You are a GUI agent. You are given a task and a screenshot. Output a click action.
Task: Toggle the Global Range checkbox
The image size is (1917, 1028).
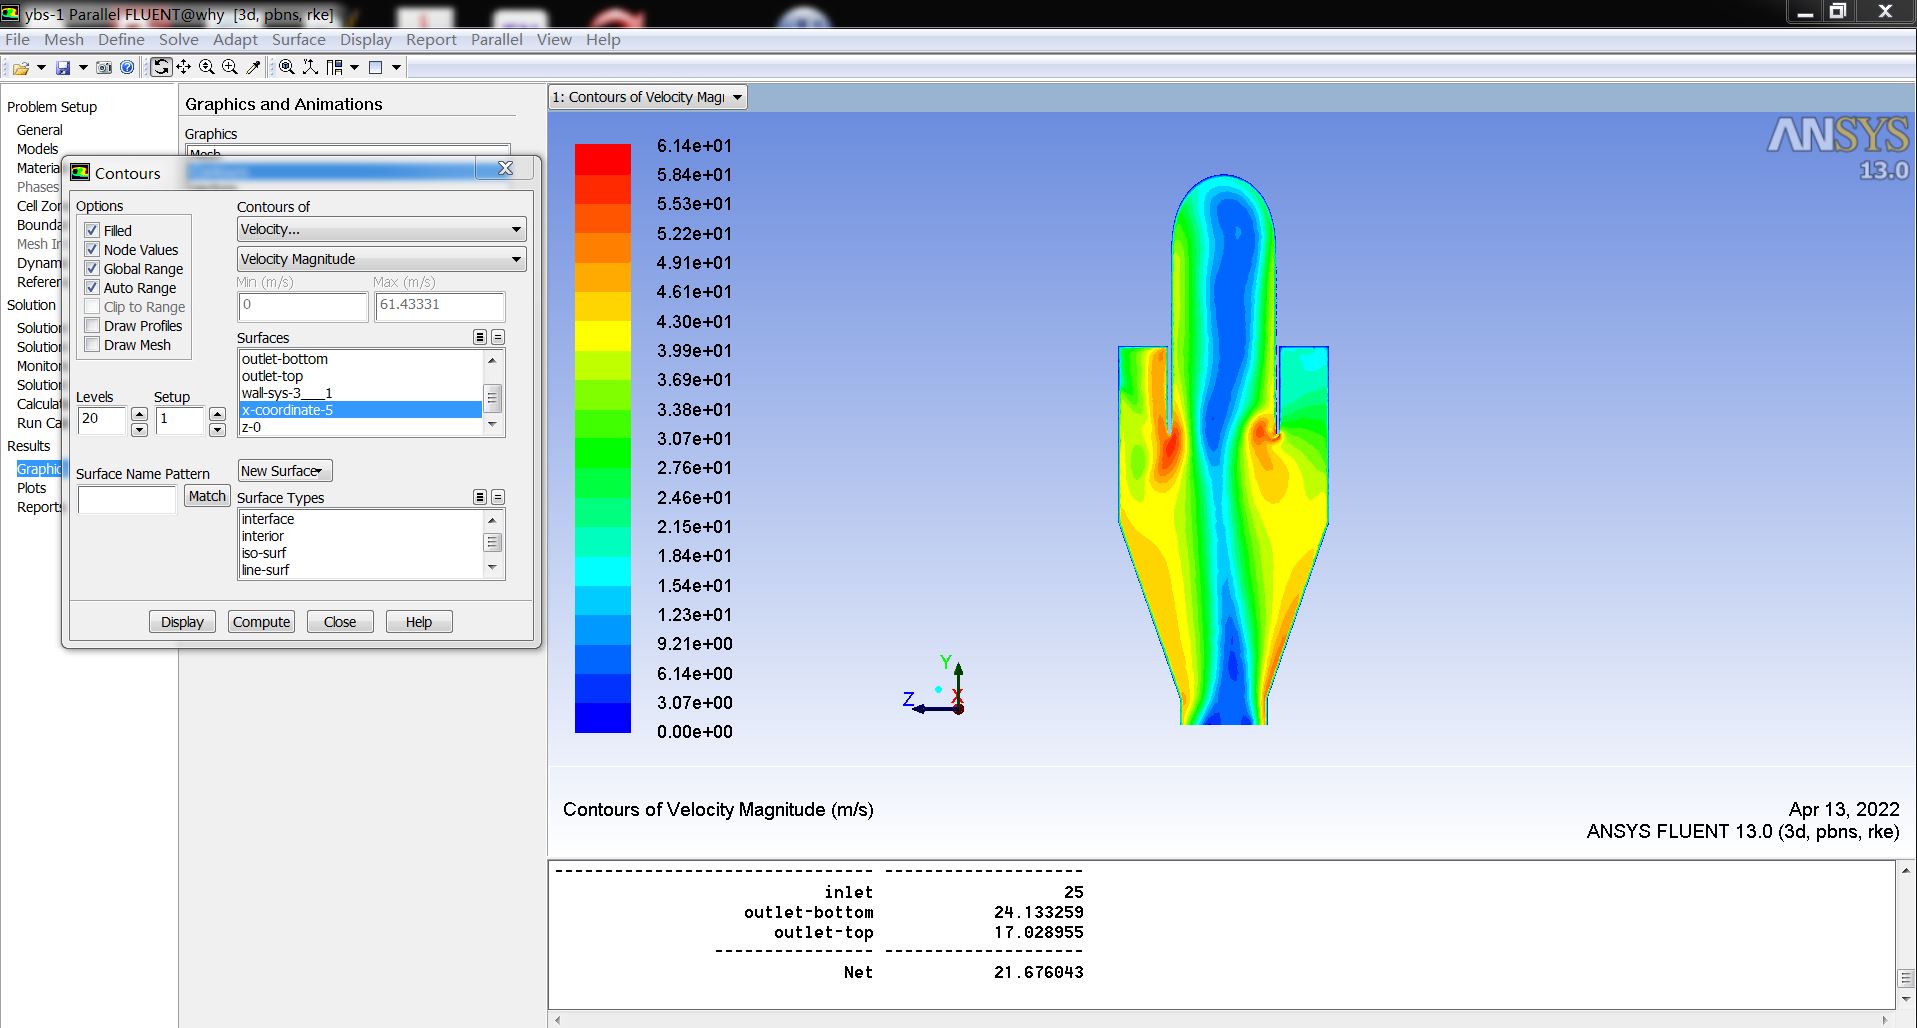point(92,269)
